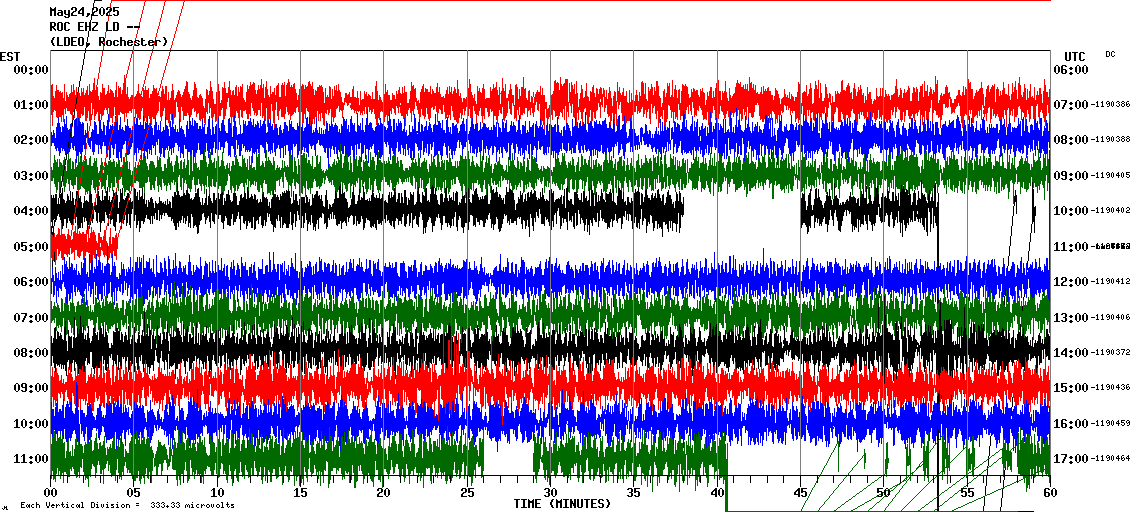The image size is (1130, 519).
Task: Click the TIME (MINUTES) axis title
Action: pos(562,504)
